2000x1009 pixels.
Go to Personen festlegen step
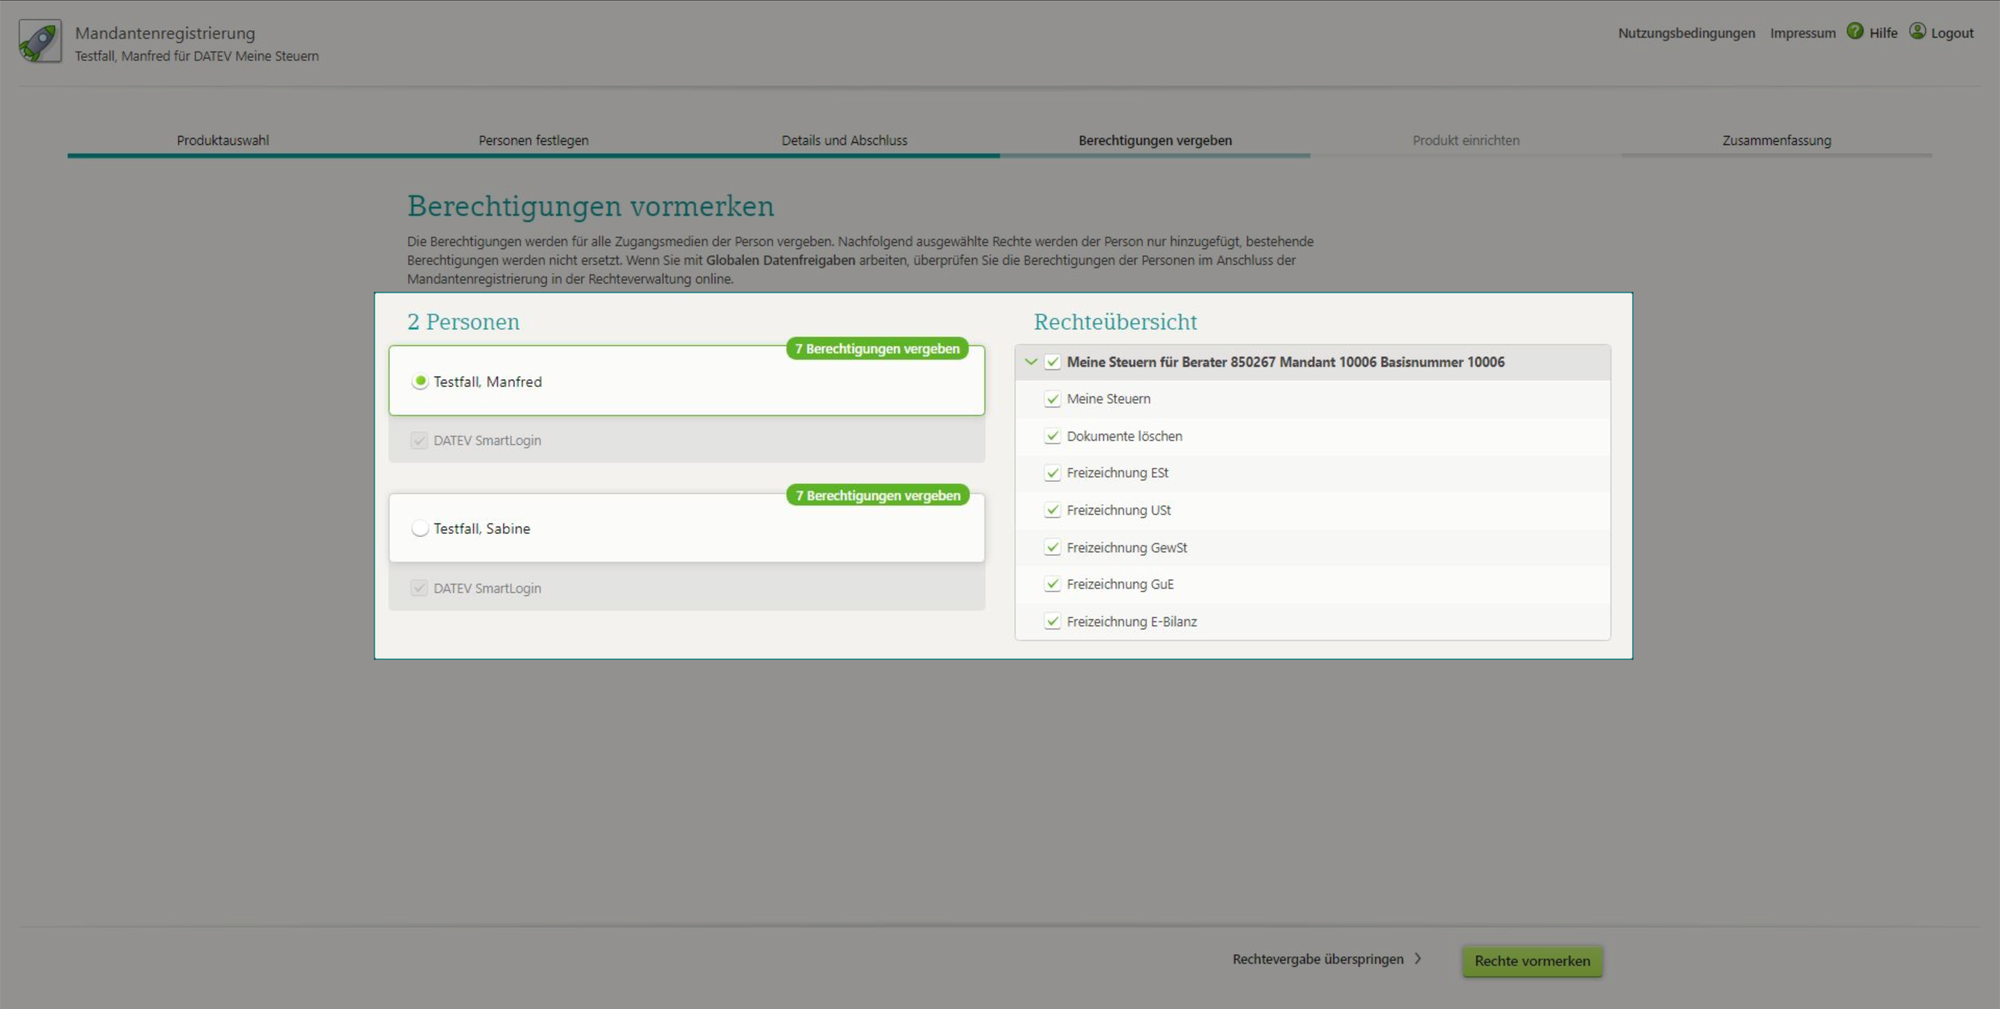533,141
